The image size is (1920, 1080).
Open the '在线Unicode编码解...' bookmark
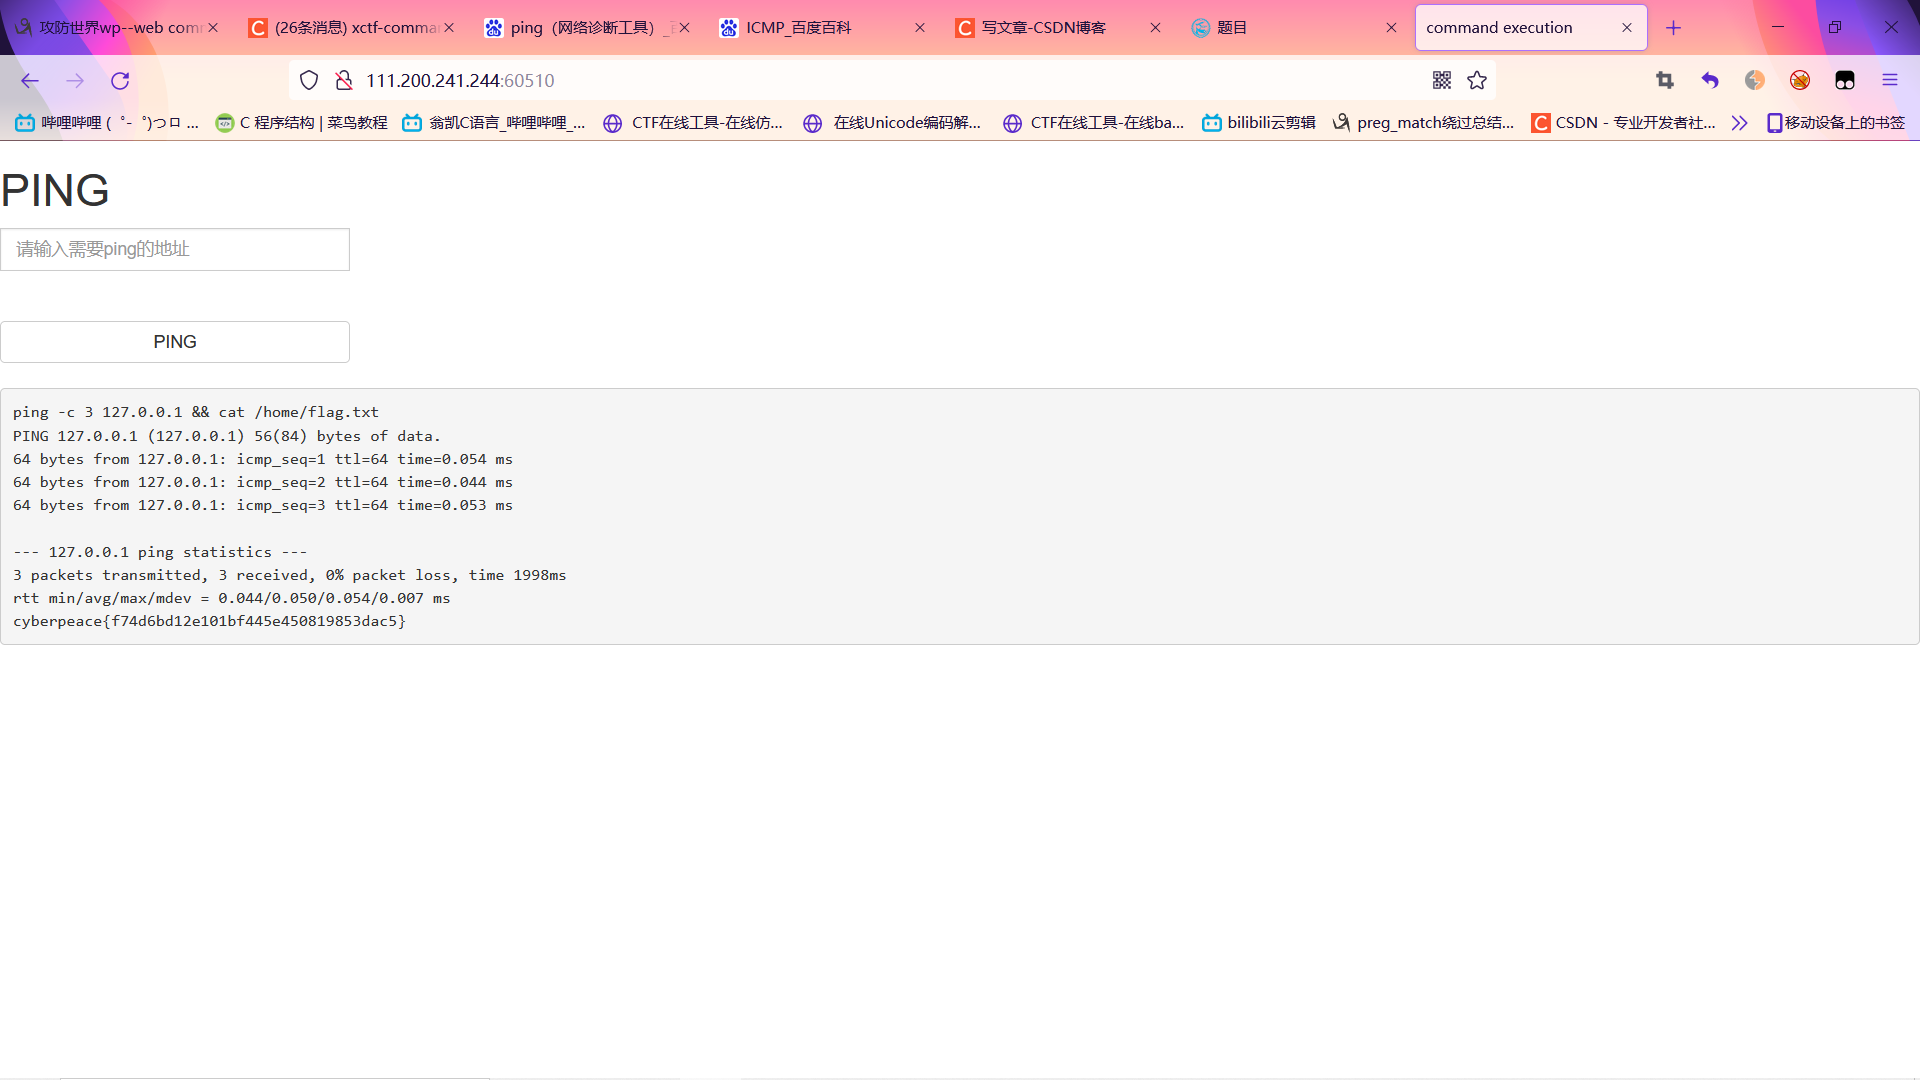pos(893,123)
